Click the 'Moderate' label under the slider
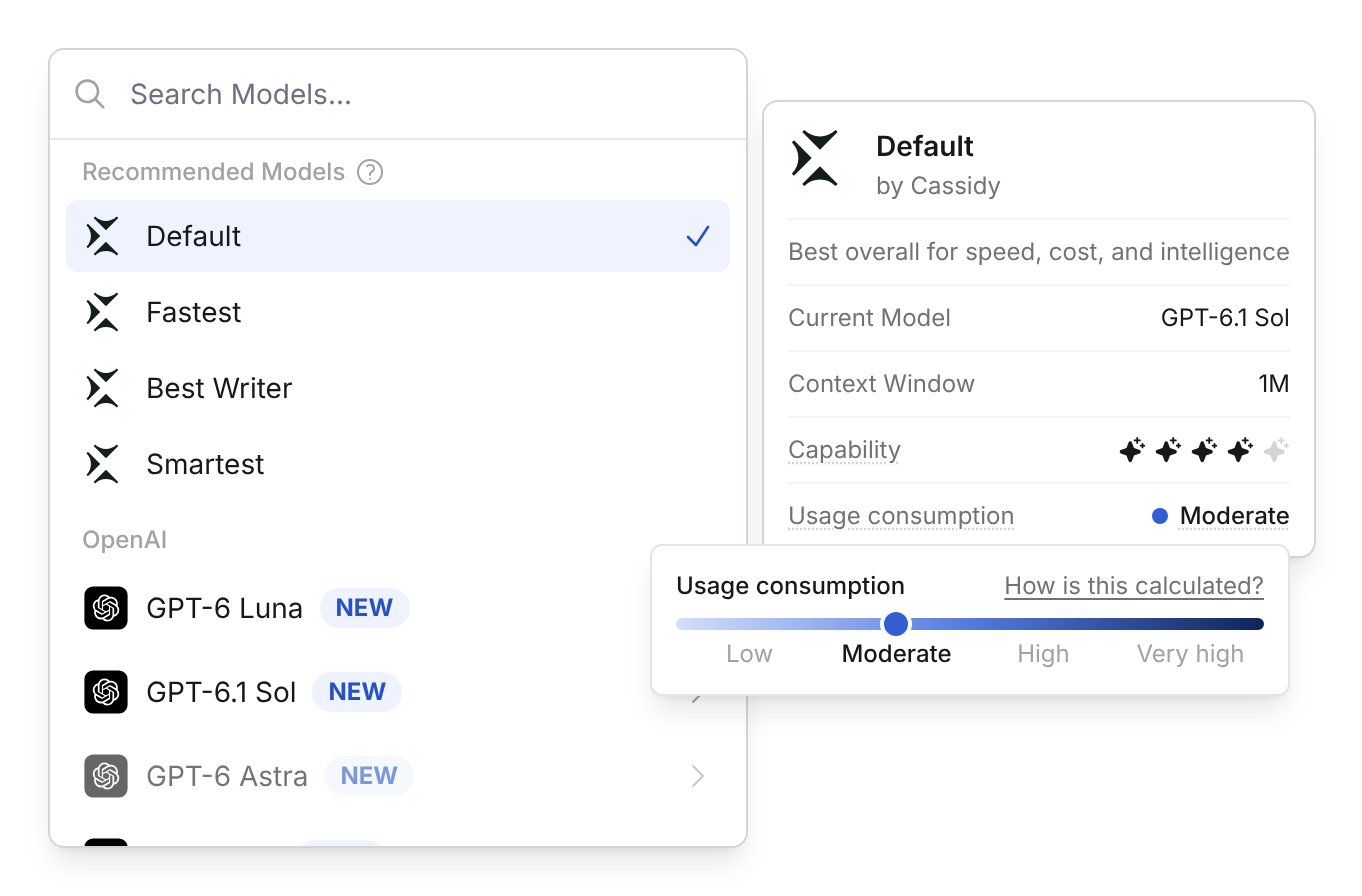The width and height of the screenshot is (1362, 896). [896, 654]
